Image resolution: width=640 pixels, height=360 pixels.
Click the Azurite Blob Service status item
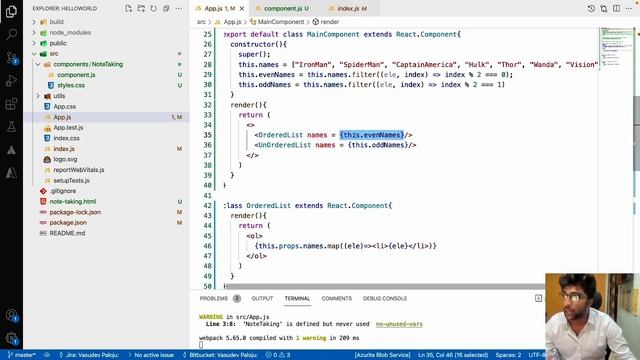[382, 355]
